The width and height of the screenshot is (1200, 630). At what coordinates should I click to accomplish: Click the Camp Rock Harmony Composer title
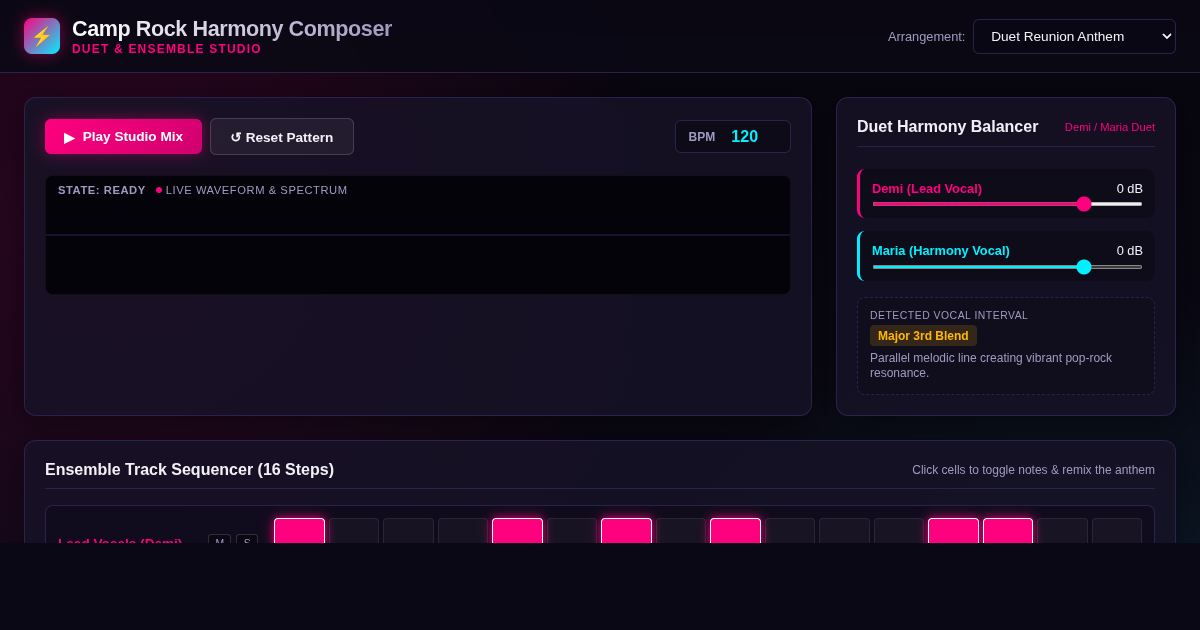coord(232,29)
